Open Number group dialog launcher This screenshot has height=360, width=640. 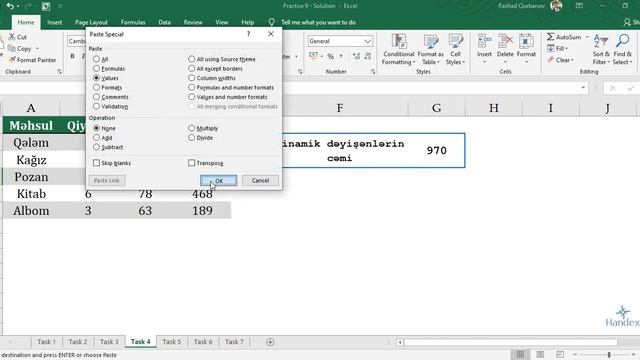373,71
